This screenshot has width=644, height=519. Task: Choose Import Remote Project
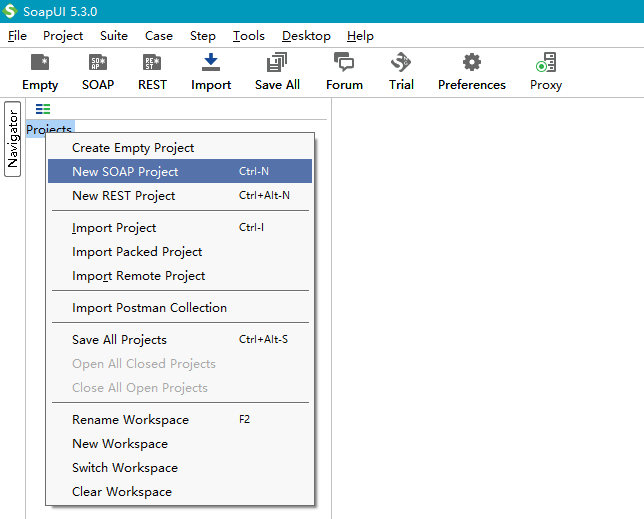(180, 276)
